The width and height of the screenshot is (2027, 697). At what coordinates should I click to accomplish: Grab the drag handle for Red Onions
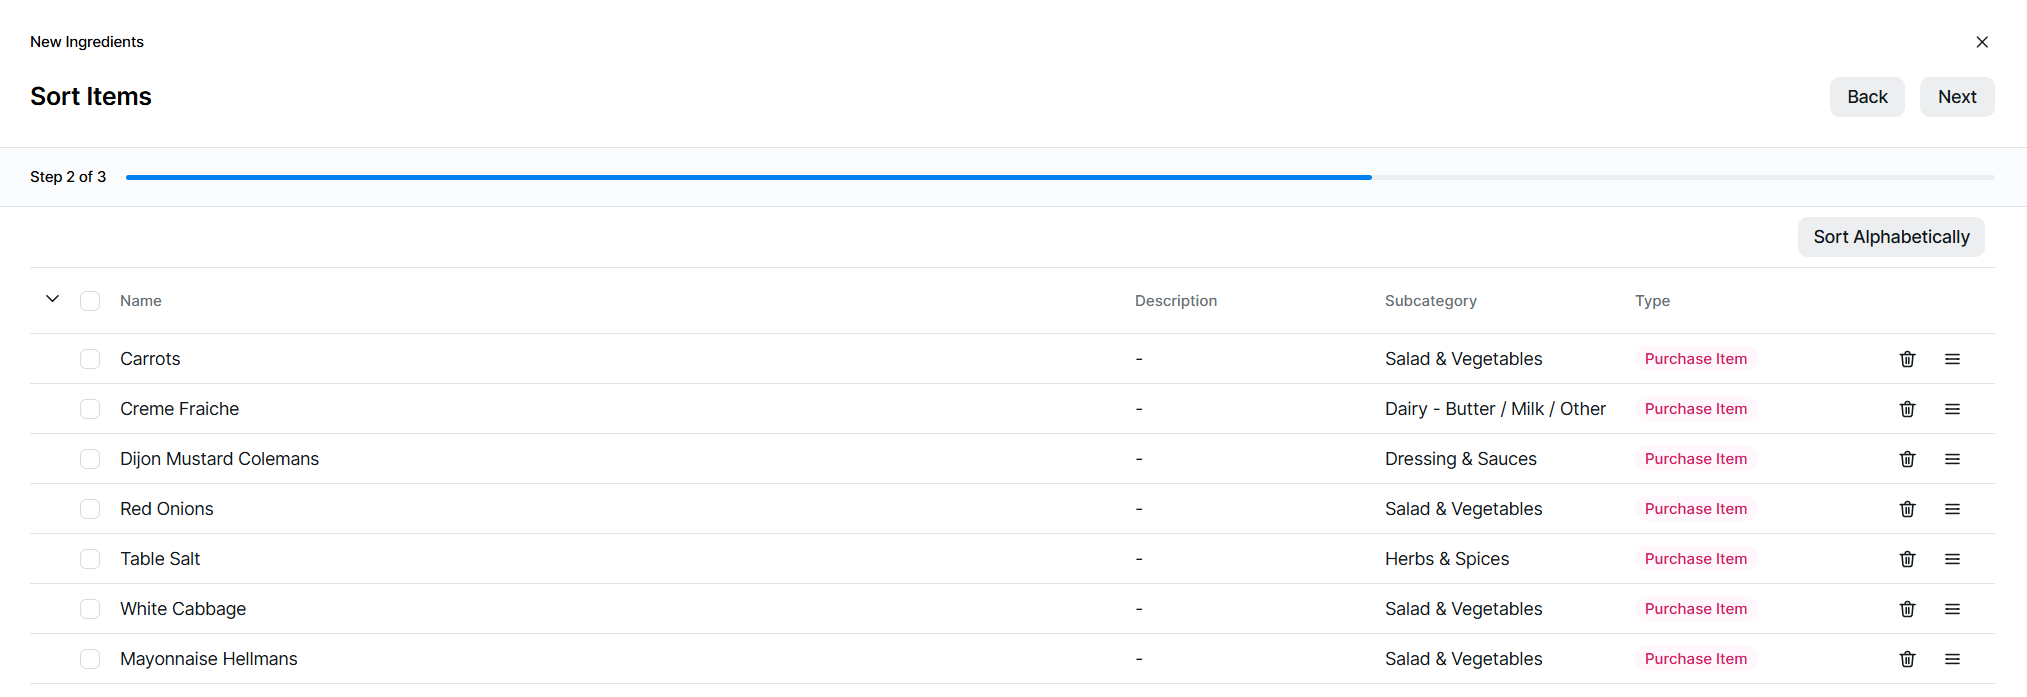tap(1952, 509)
